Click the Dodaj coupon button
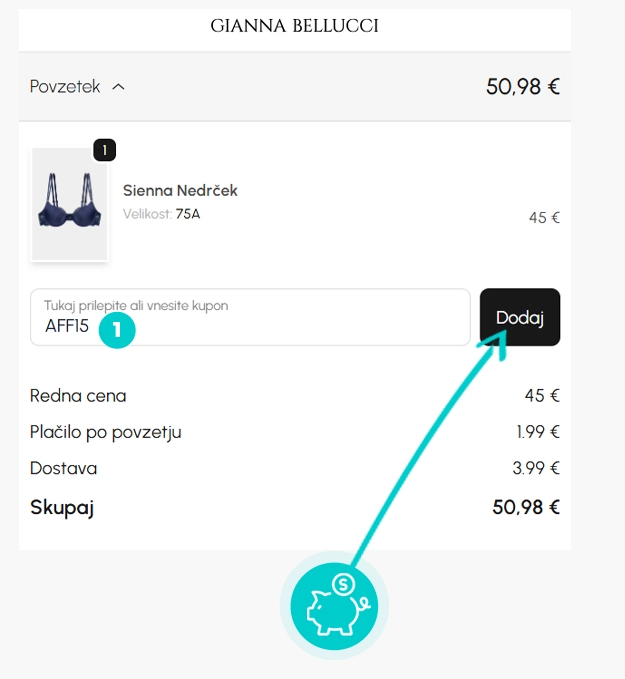 [x=520, y=317]
